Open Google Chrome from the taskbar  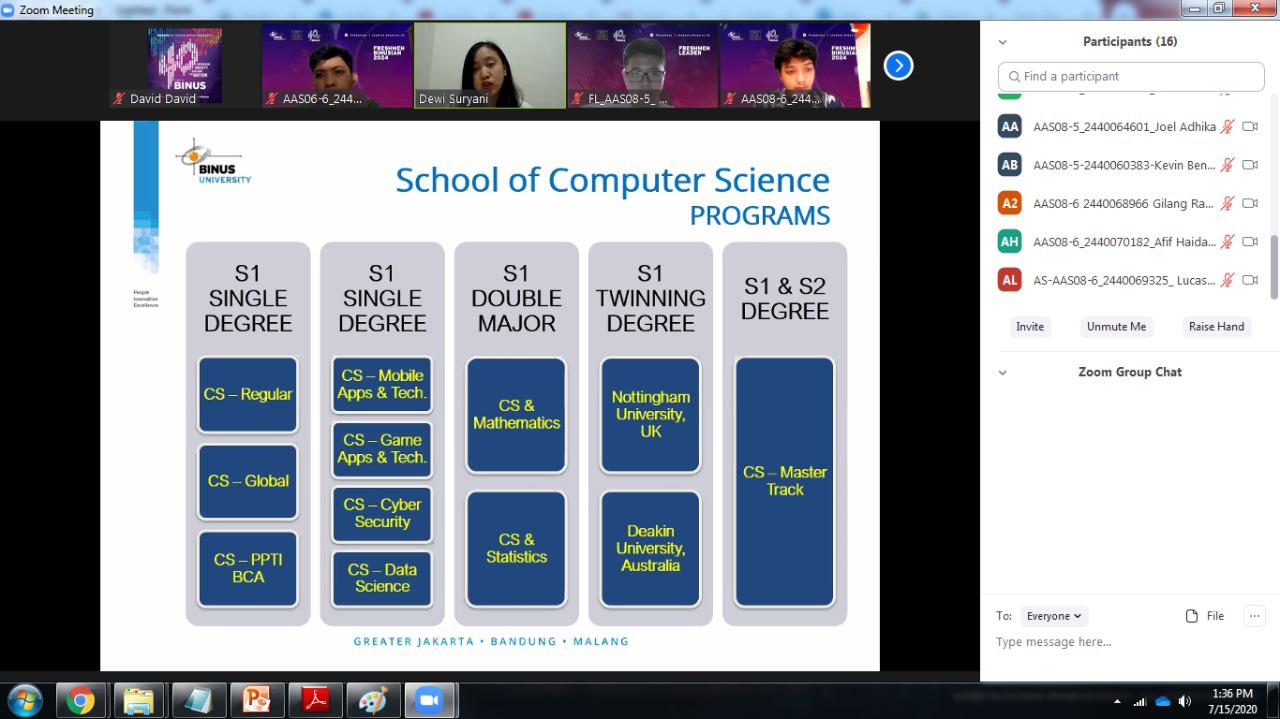tap(81, 701)
